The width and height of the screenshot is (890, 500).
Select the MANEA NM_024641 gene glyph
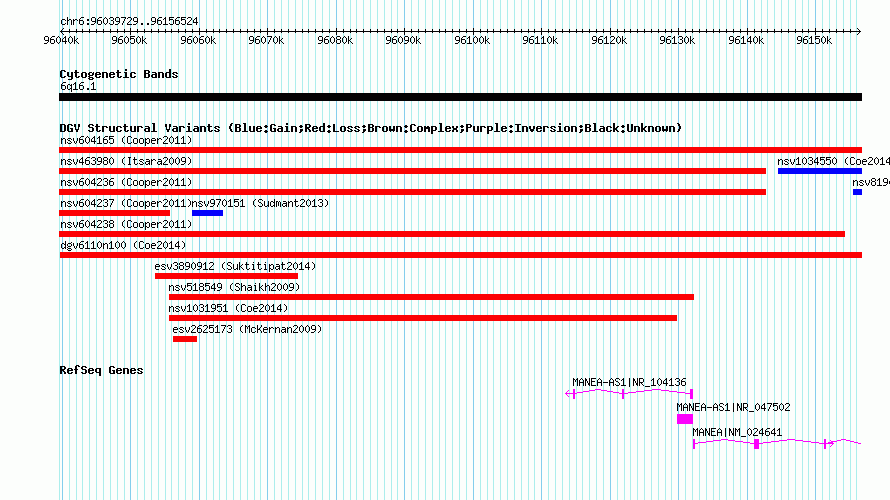(777, 443)
